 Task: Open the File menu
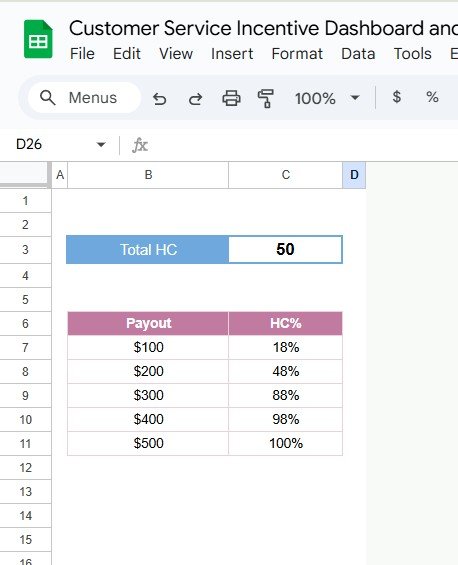tap(82, 54)
